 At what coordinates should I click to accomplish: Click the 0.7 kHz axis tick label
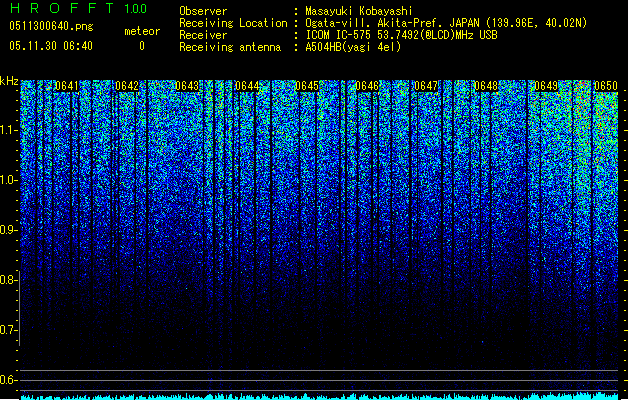pos(9,330)
